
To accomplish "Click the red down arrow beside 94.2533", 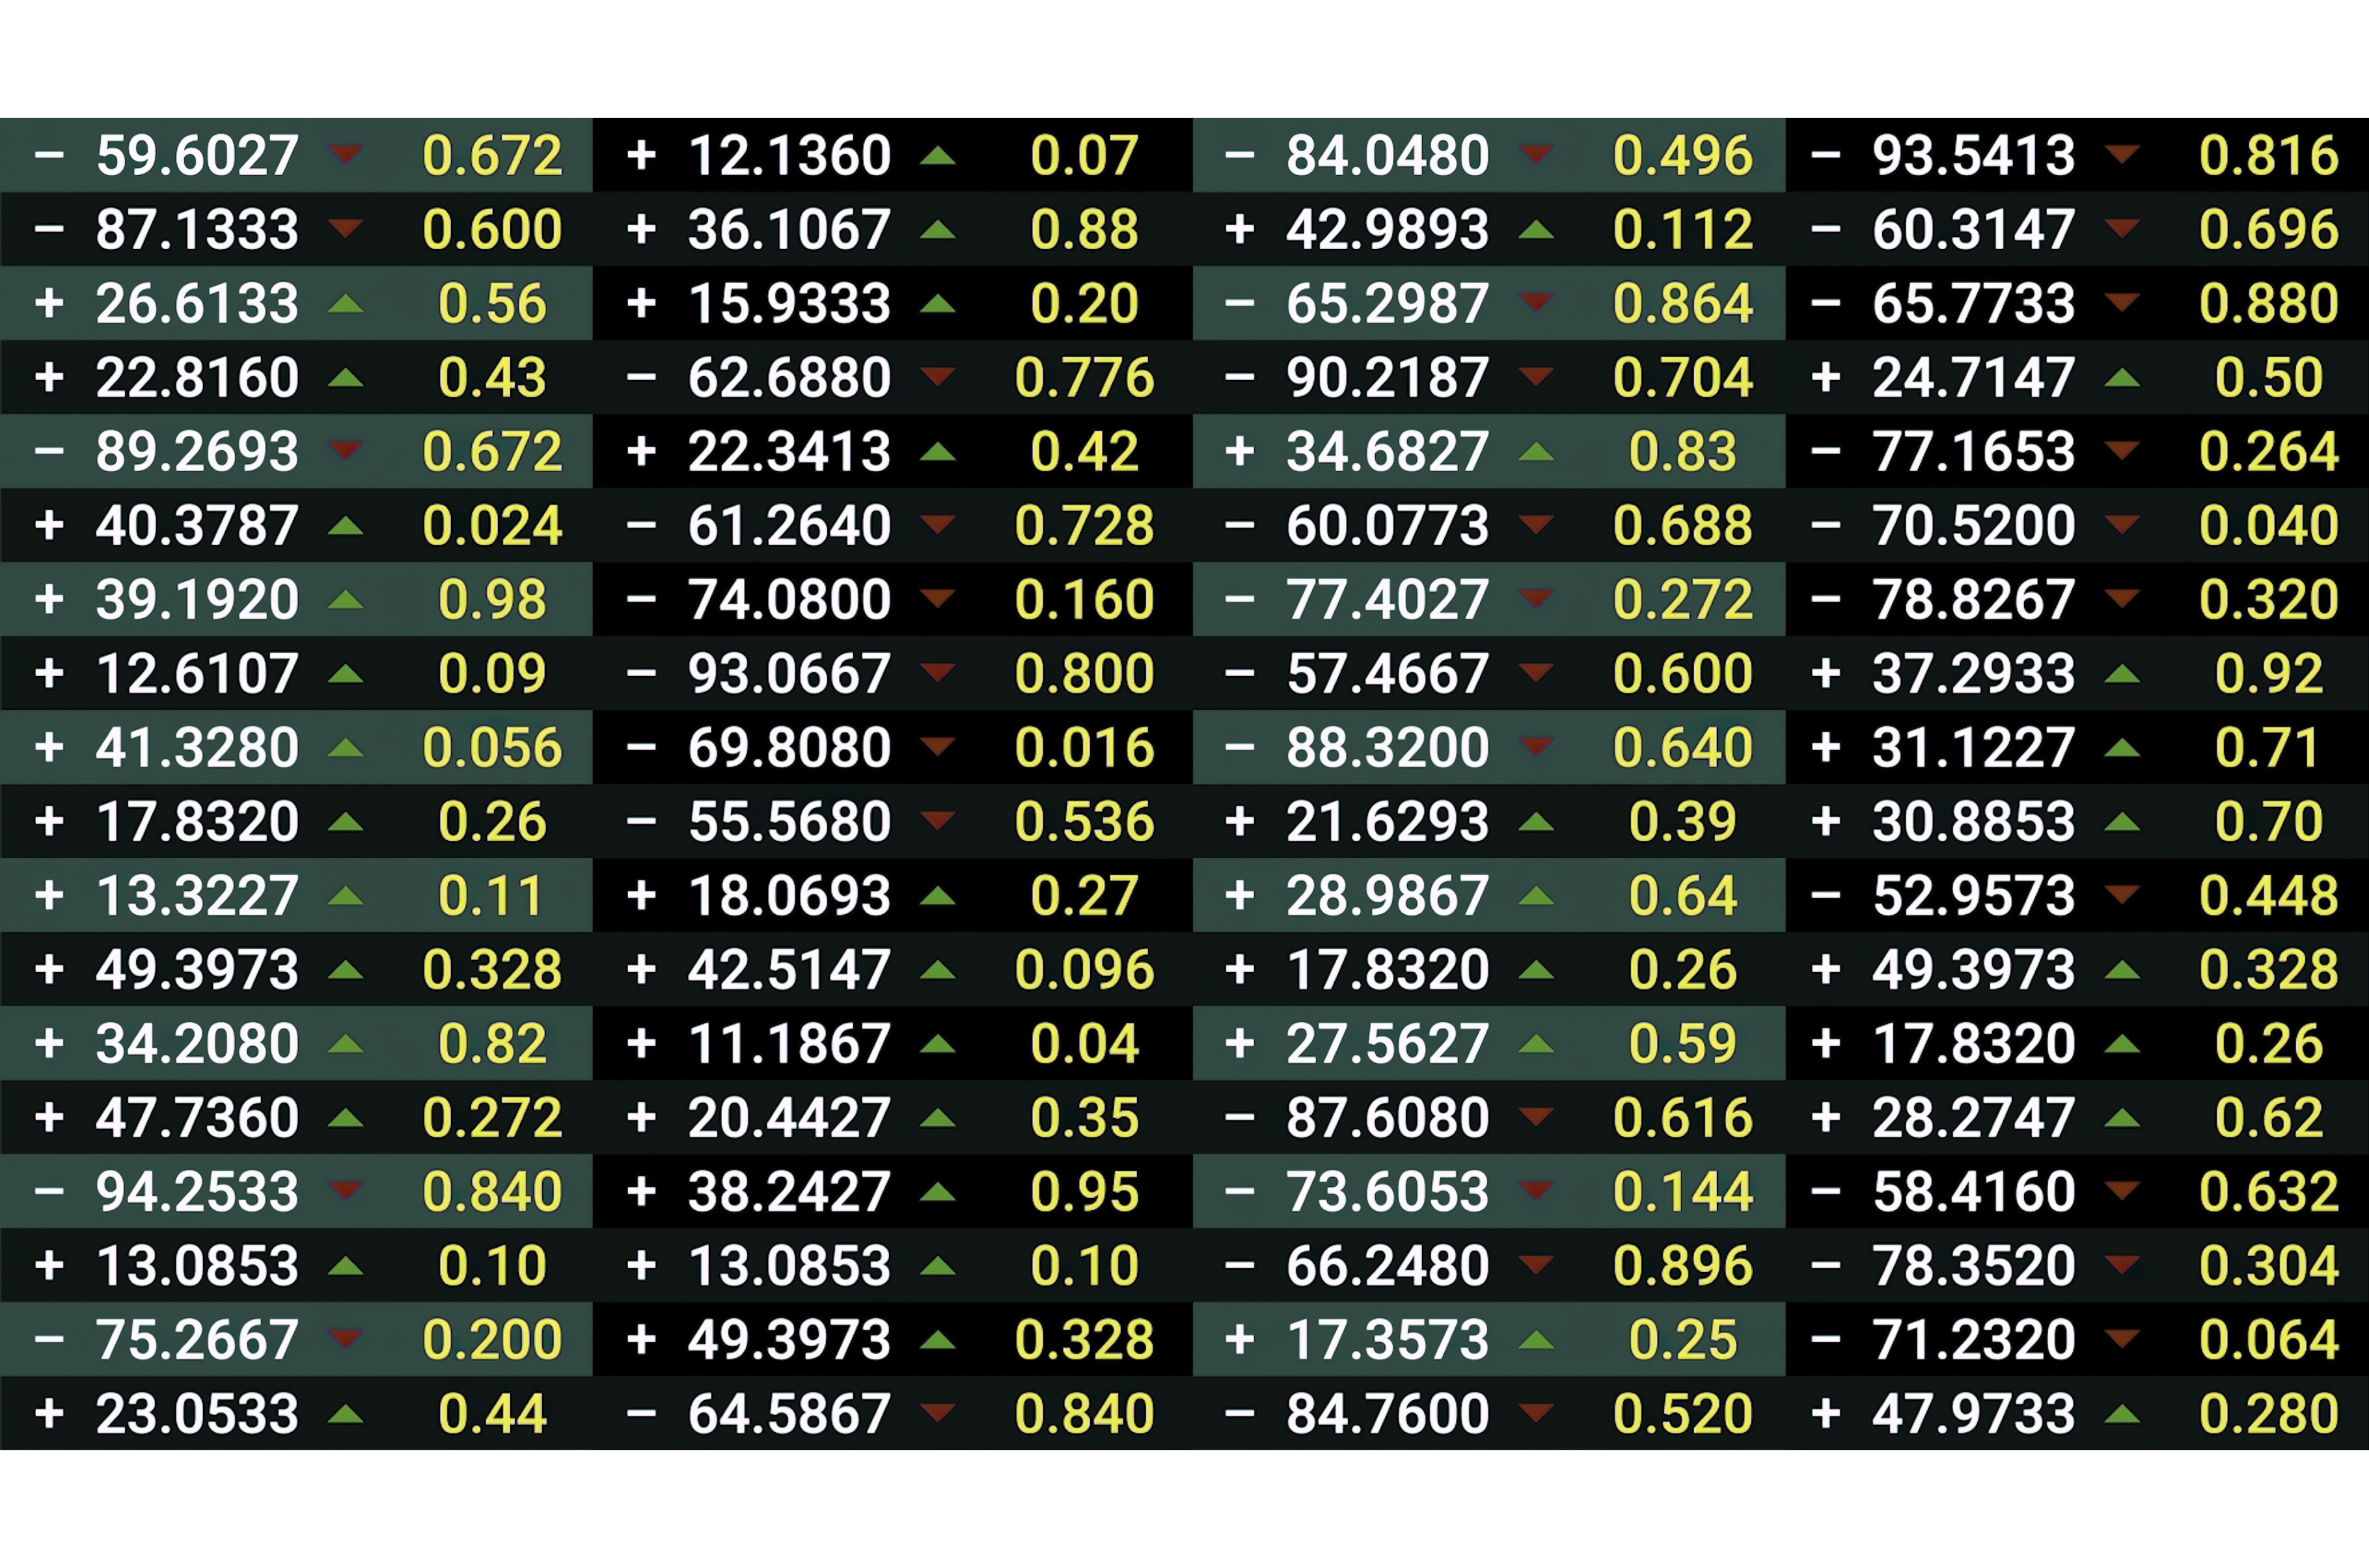I will click(345, 1189).
